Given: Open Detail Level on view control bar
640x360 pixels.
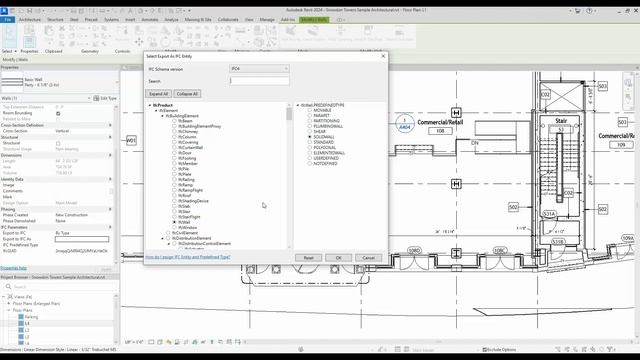Looking at the screenshot, I should [x=151, y=342].
